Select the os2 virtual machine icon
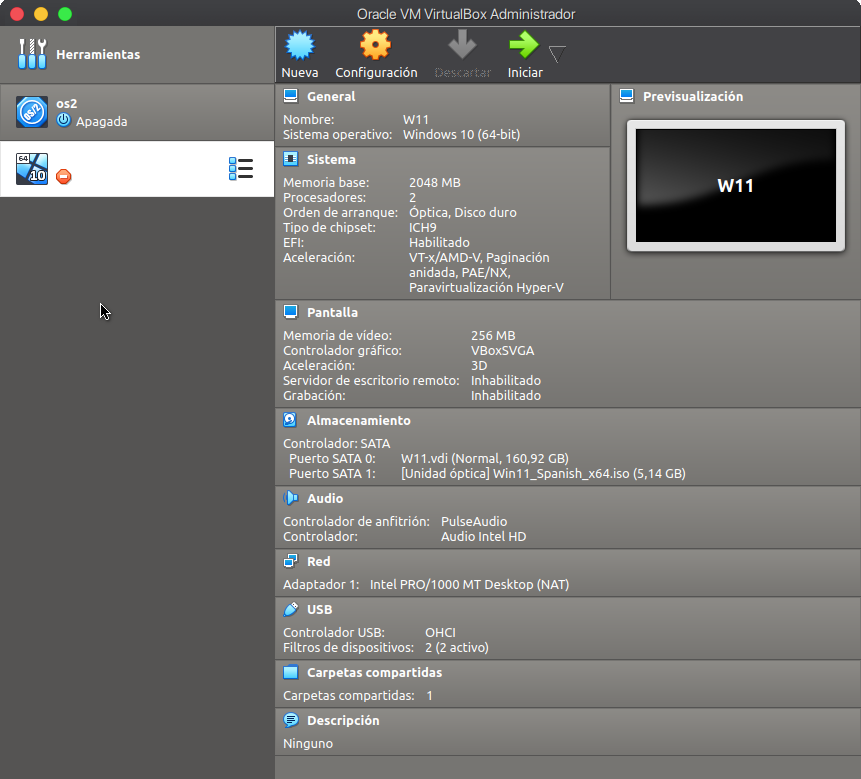This screenshot has width=861, height=779. tap(32, 112)
